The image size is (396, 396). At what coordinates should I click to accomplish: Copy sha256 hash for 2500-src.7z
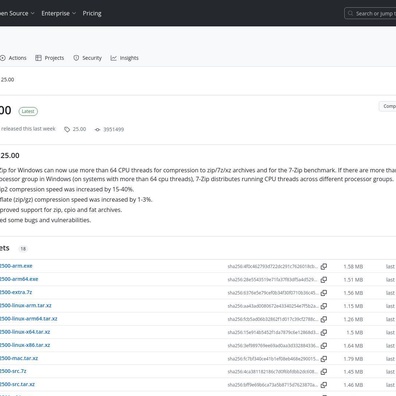tap(324, 372)
